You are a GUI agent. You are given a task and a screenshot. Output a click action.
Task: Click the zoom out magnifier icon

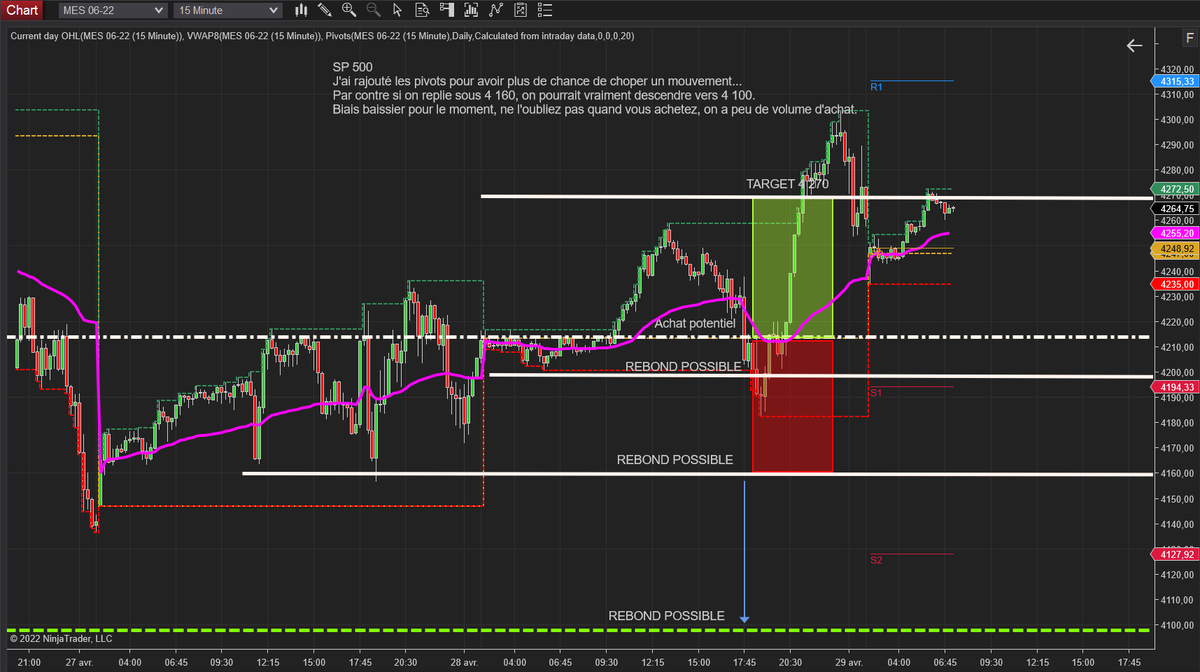coord(373,10)
